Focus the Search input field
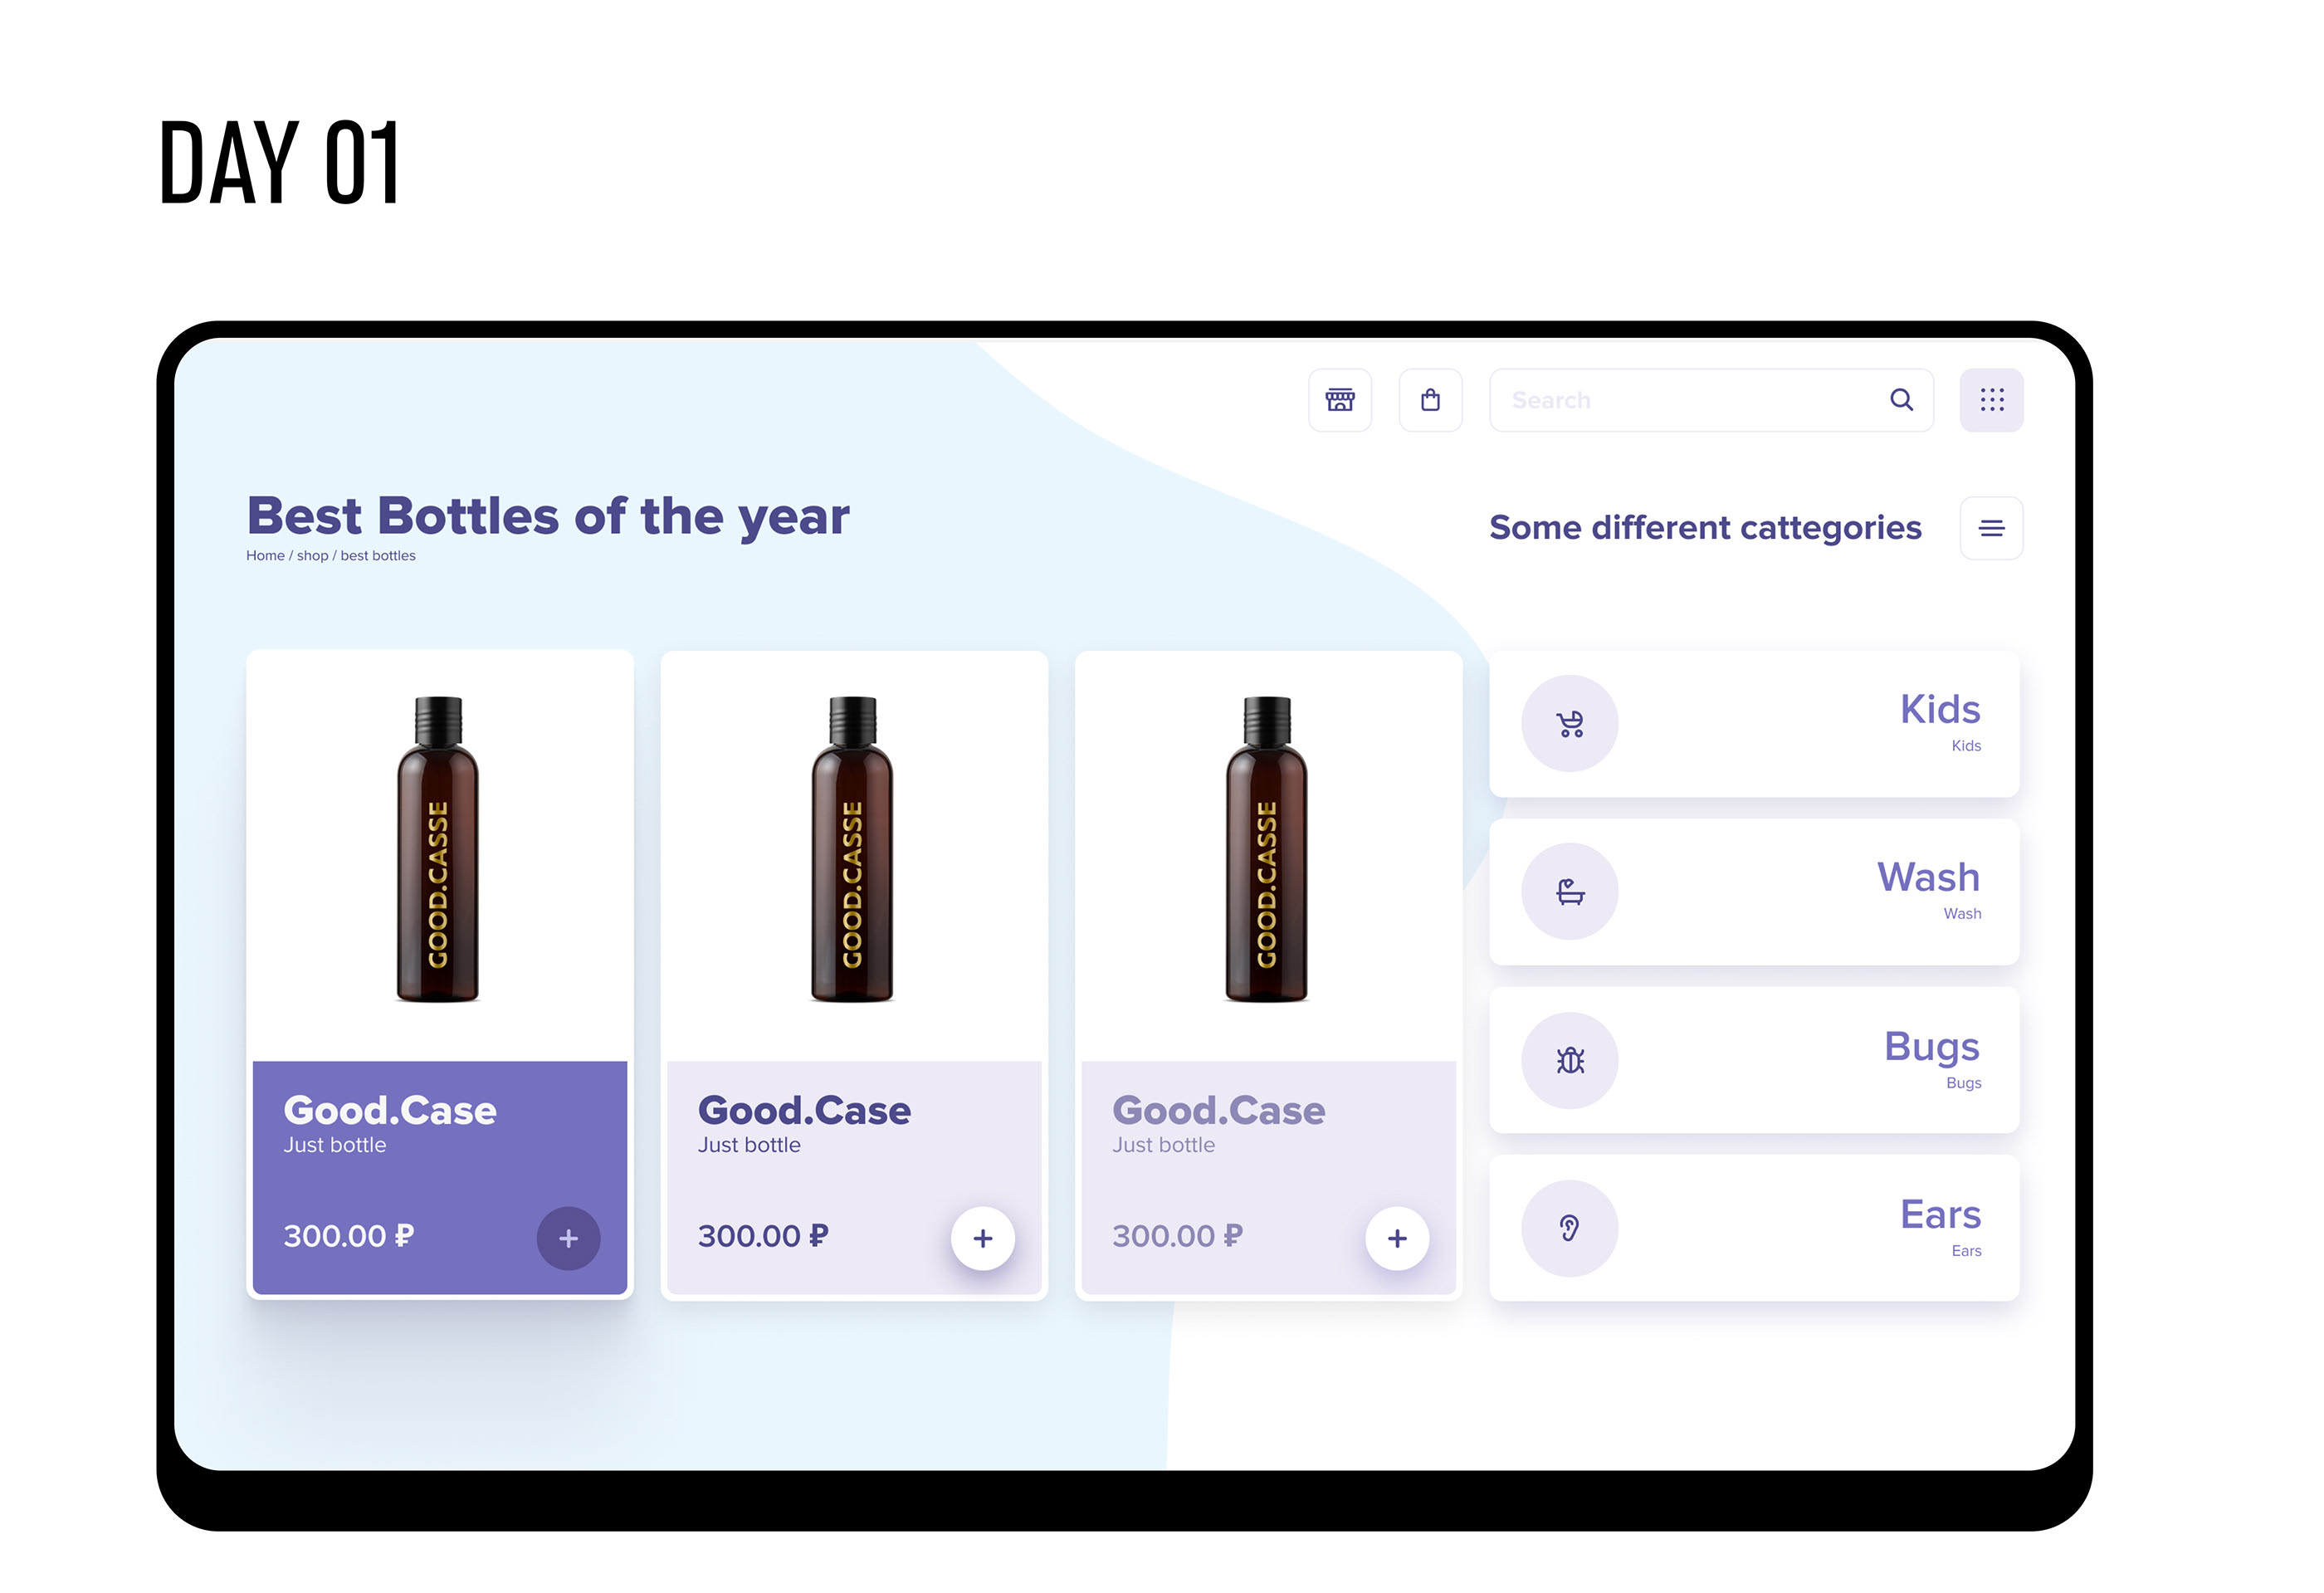Screen dimensions: 2324x1593 pos(1690,400)
